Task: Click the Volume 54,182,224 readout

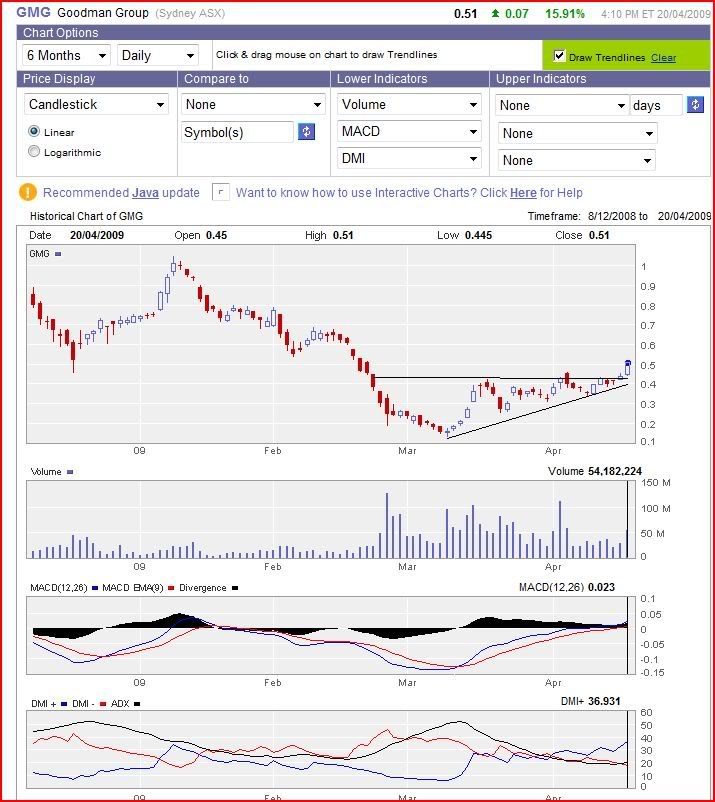Action: pos(594,471)
